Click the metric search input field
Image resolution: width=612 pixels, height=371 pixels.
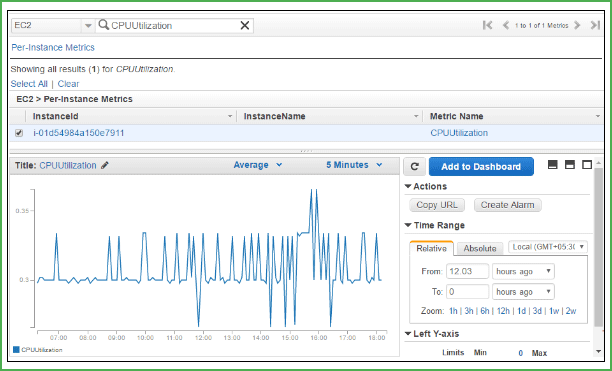174,26
